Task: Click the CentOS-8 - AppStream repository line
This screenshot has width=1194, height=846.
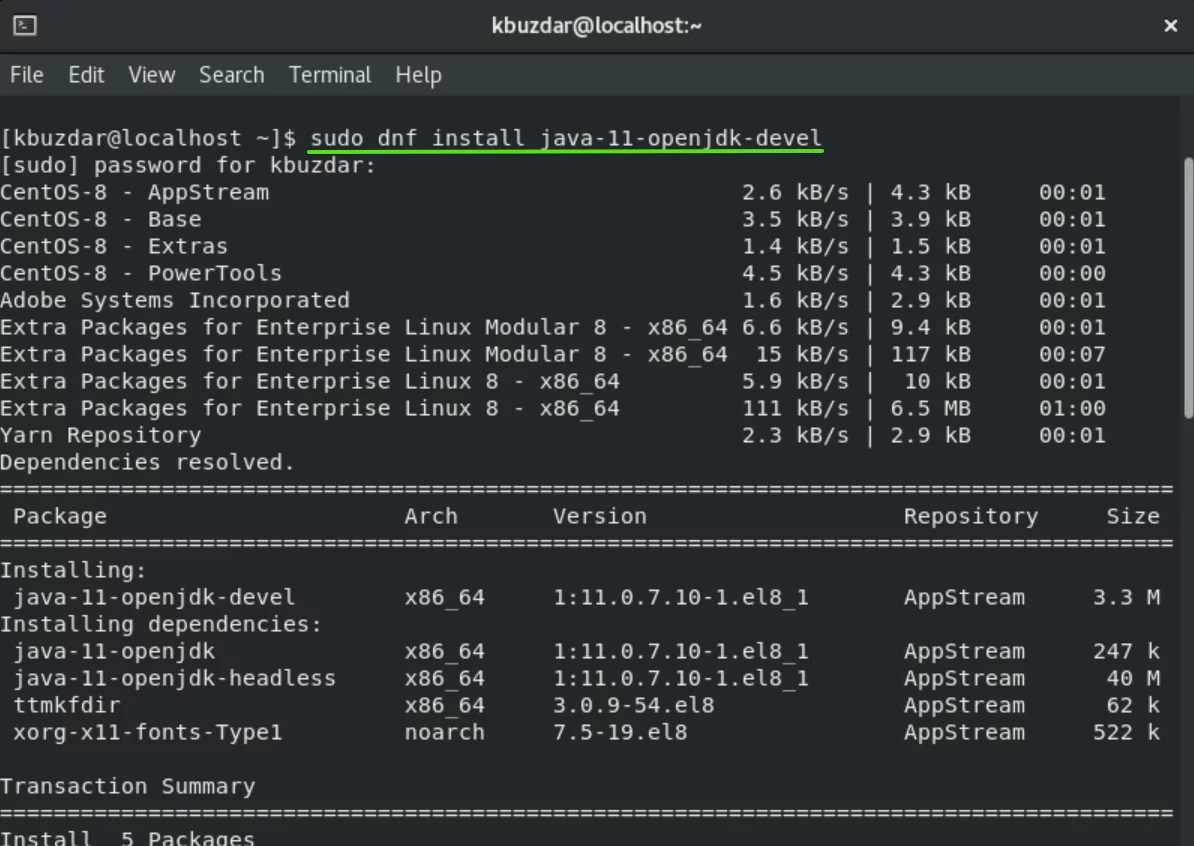Action: [x=553, y=192]
